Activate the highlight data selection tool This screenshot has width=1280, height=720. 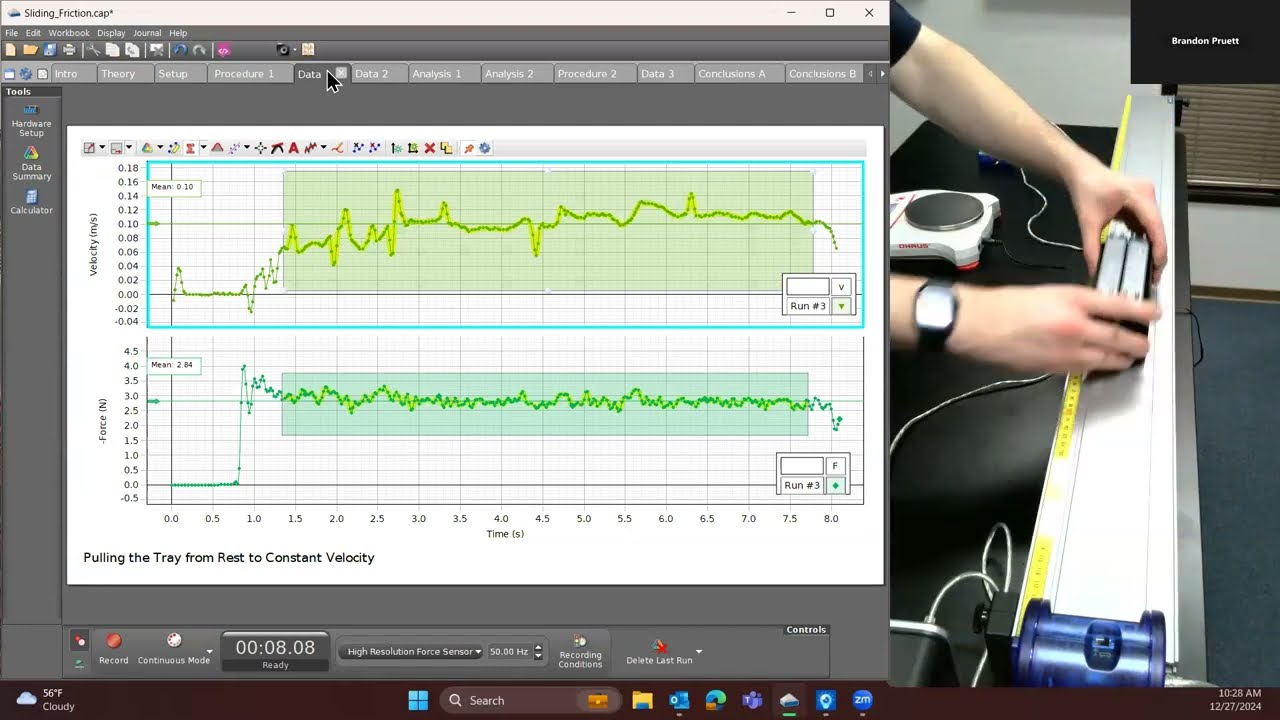click(x=174, y=148)
